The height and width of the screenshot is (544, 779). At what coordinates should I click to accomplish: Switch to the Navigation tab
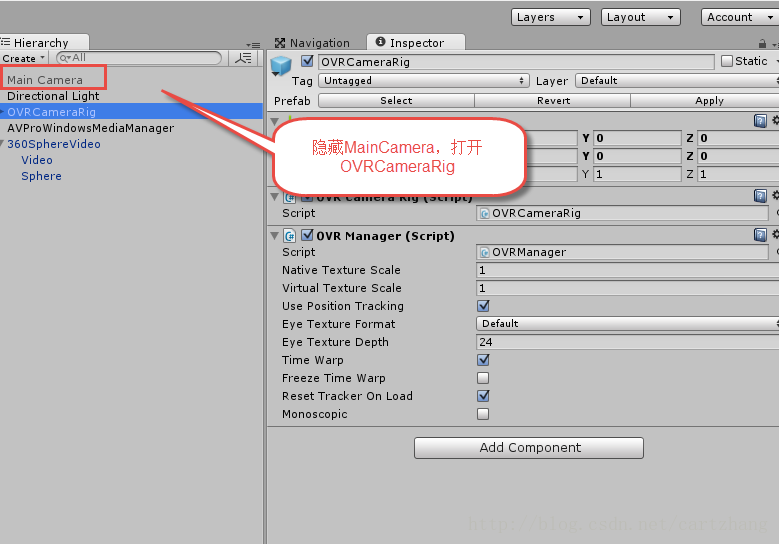pyautogui.click(x=313, y=43)
